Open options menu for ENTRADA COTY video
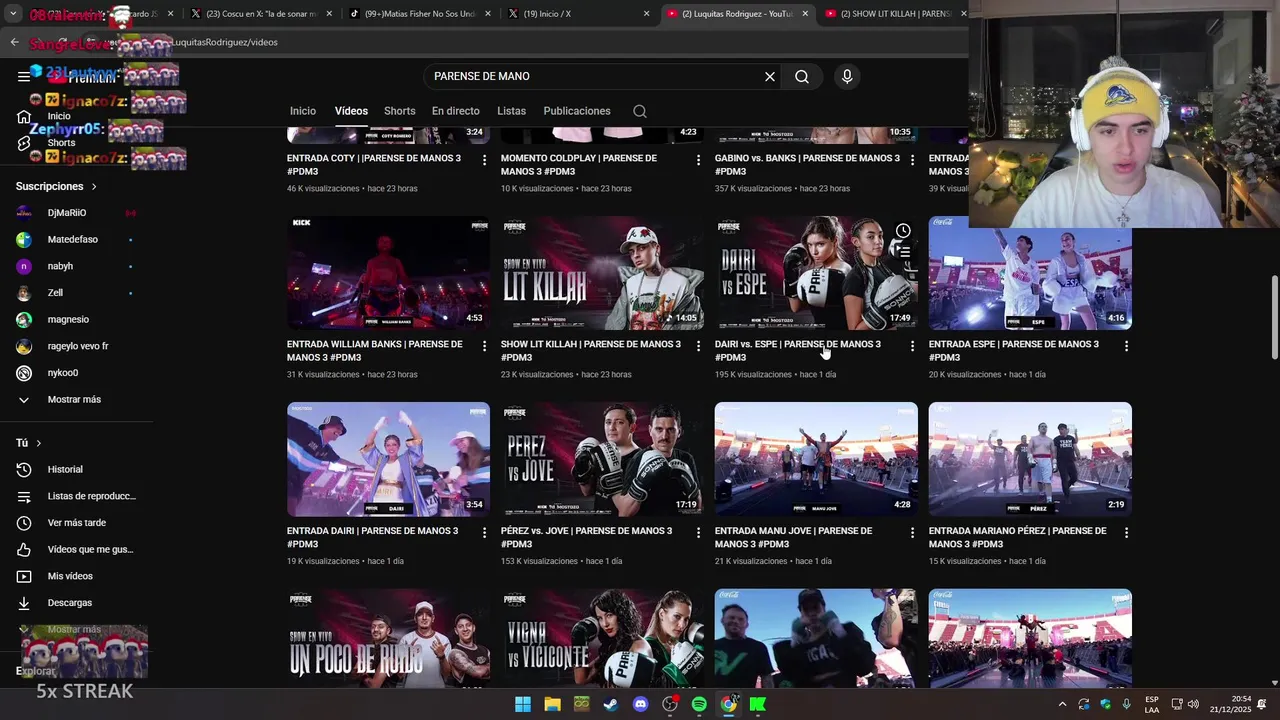Viewport: 1280px width, 720px height. (x=484, y=160)
